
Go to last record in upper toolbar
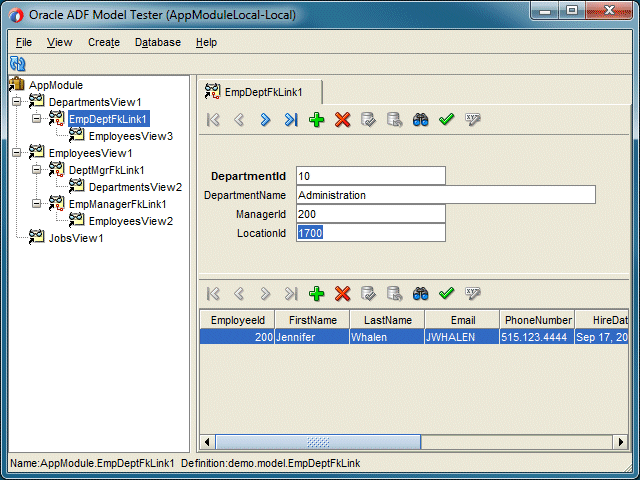coord(291,120)
